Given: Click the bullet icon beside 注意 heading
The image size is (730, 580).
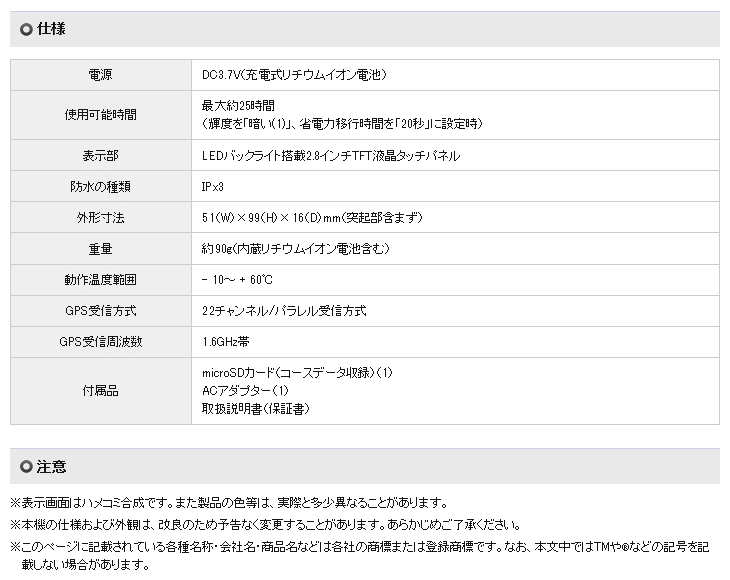Looking at the screenshot, I should tap(26, 467).
